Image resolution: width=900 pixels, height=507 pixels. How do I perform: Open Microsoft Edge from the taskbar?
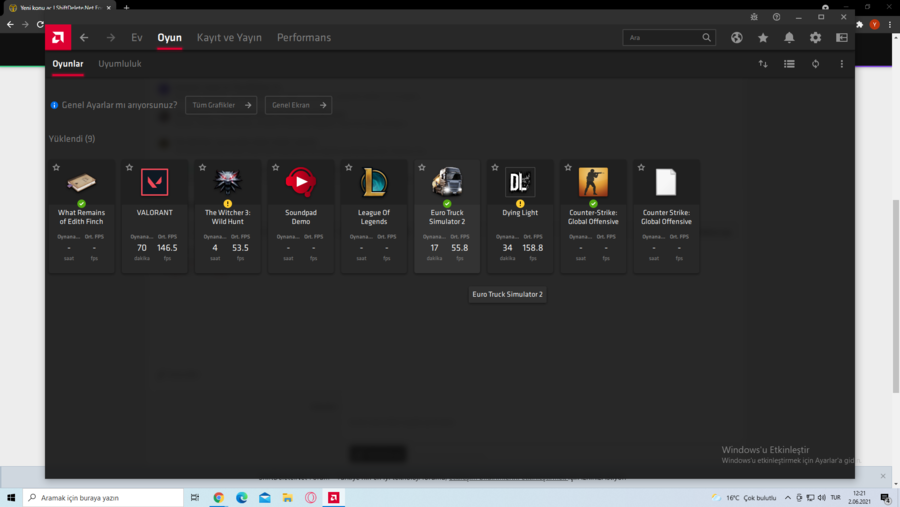[x=242, y=497]
